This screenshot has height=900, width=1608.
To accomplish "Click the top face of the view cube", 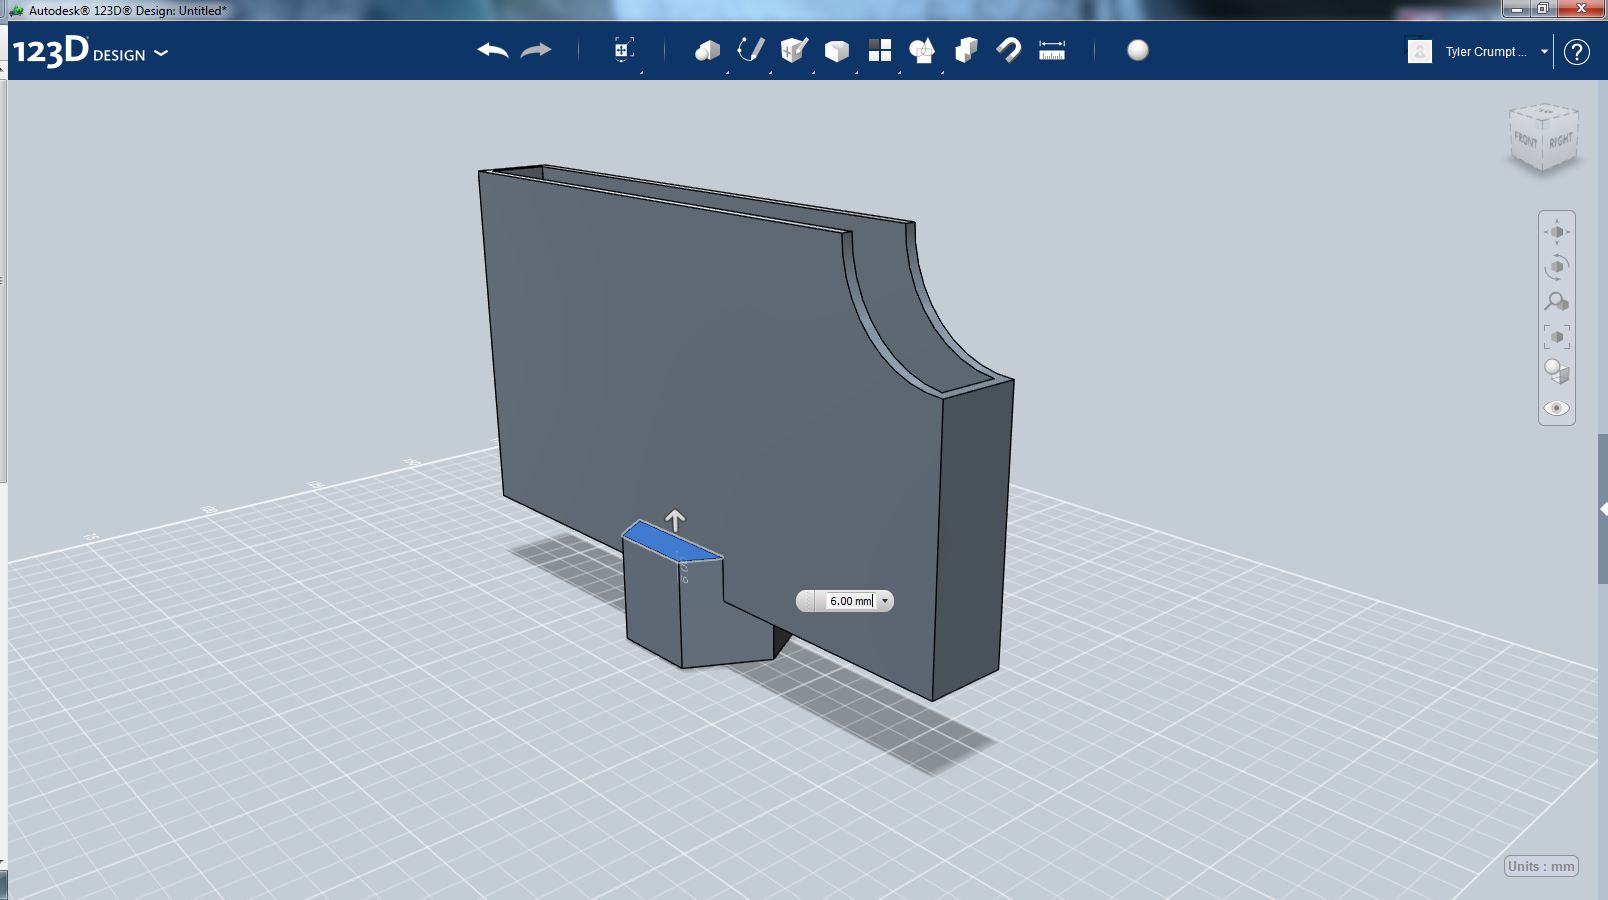I will click(x=1545, y=111).
